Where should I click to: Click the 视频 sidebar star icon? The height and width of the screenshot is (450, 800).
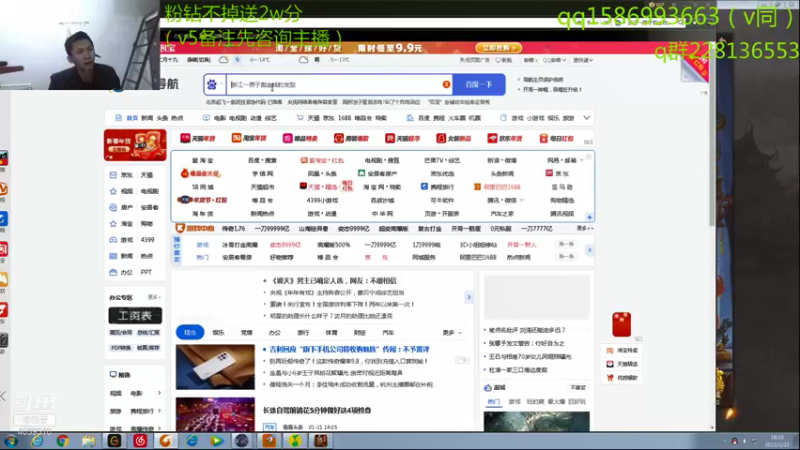pos(113,191)
